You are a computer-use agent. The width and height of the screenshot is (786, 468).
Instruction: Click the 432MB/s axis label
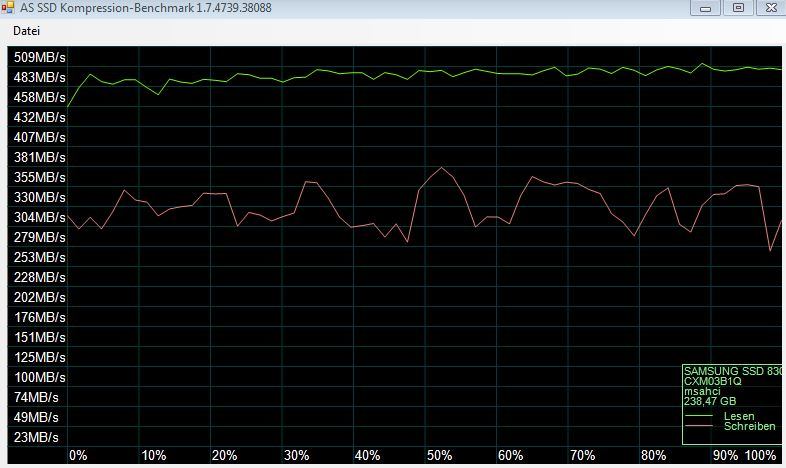pos(40,117)
